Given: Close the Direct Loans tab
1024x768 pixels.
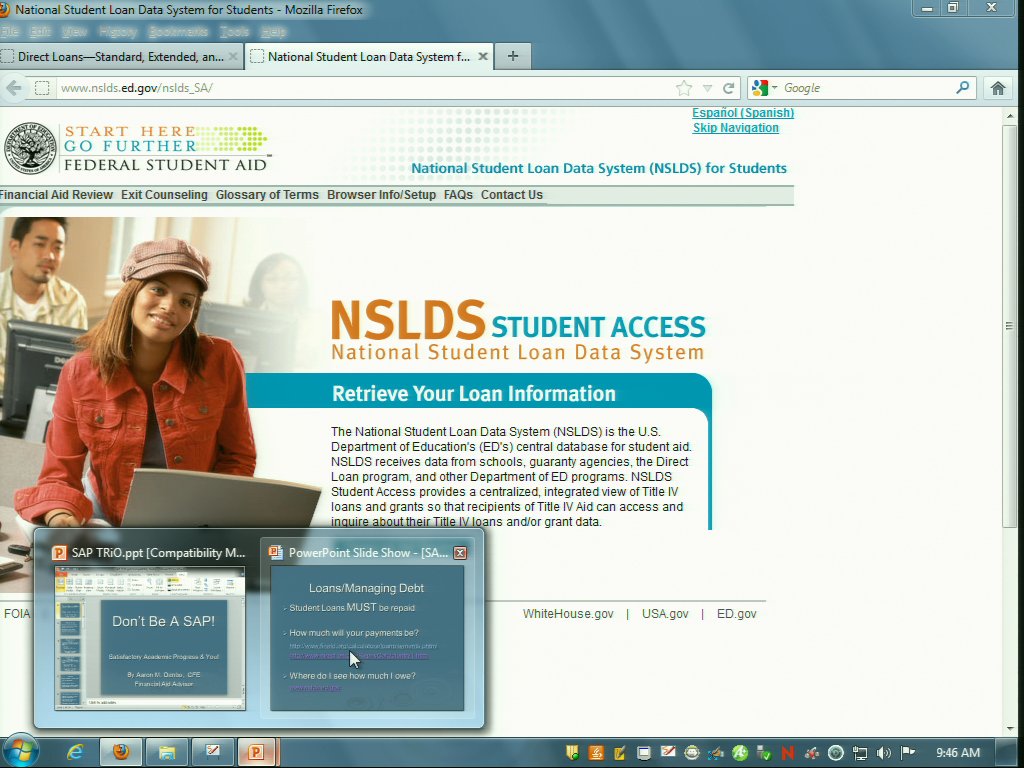Looking at the screenshot, I should [x=234, y=57].
